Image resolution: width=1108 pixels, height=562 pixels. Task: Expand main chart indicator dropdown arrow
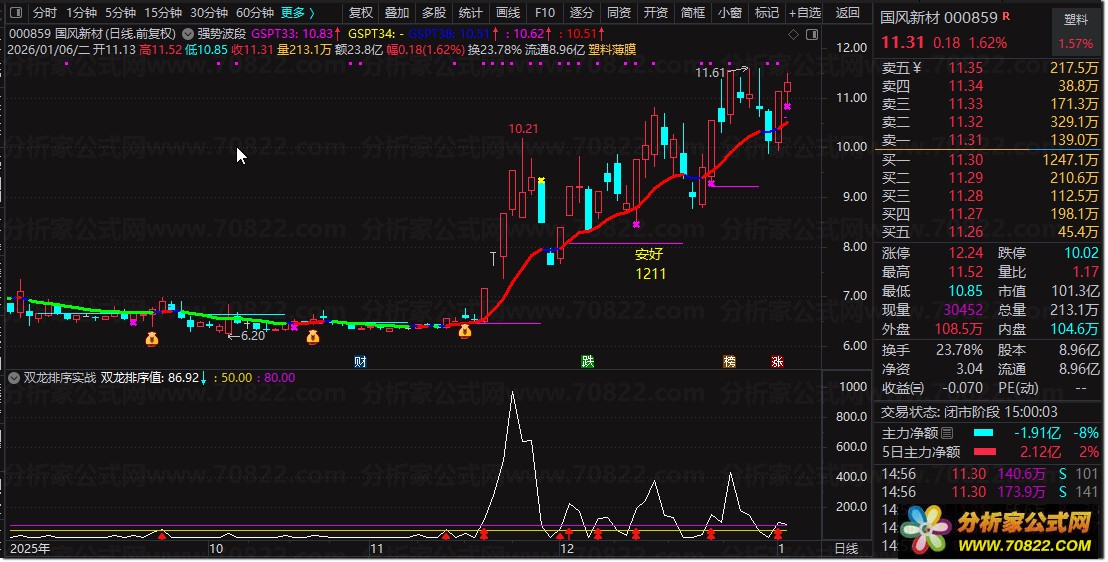187,33
